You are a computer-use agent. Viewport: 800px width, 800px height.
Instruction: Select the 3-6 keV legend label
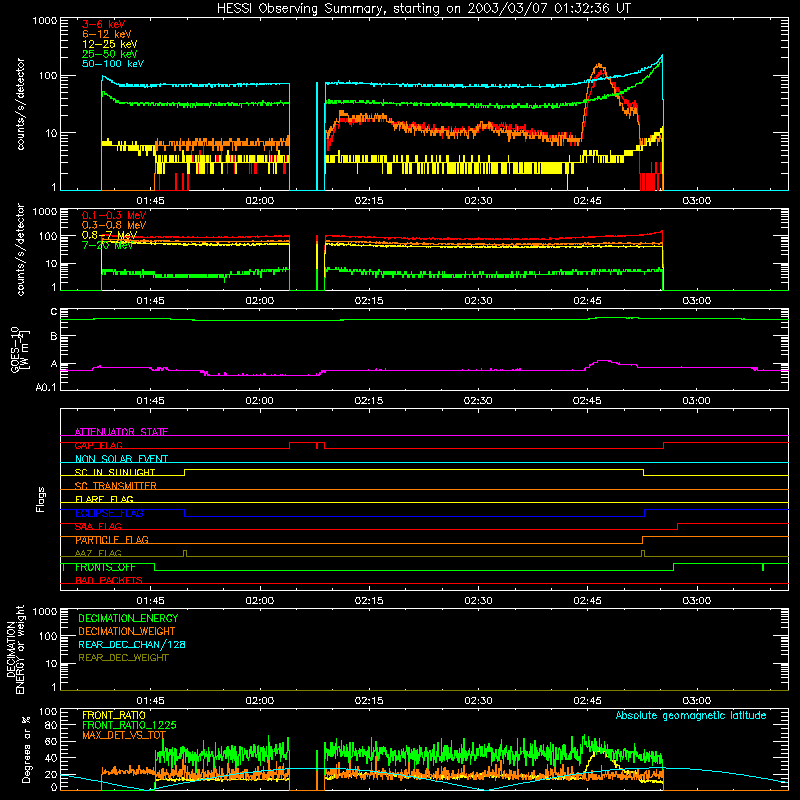coord(104,24)
